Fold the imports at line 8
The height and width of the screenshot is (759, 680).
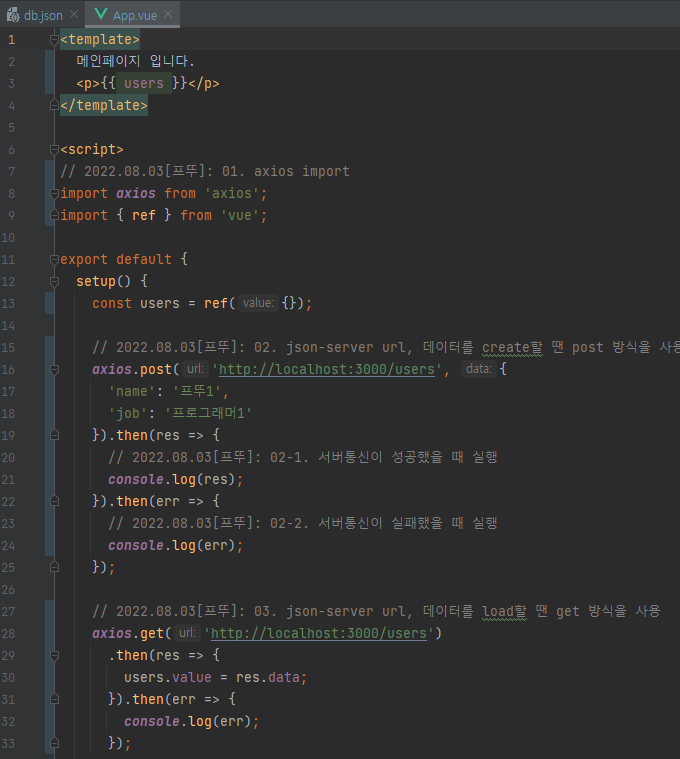coord(54,194)
